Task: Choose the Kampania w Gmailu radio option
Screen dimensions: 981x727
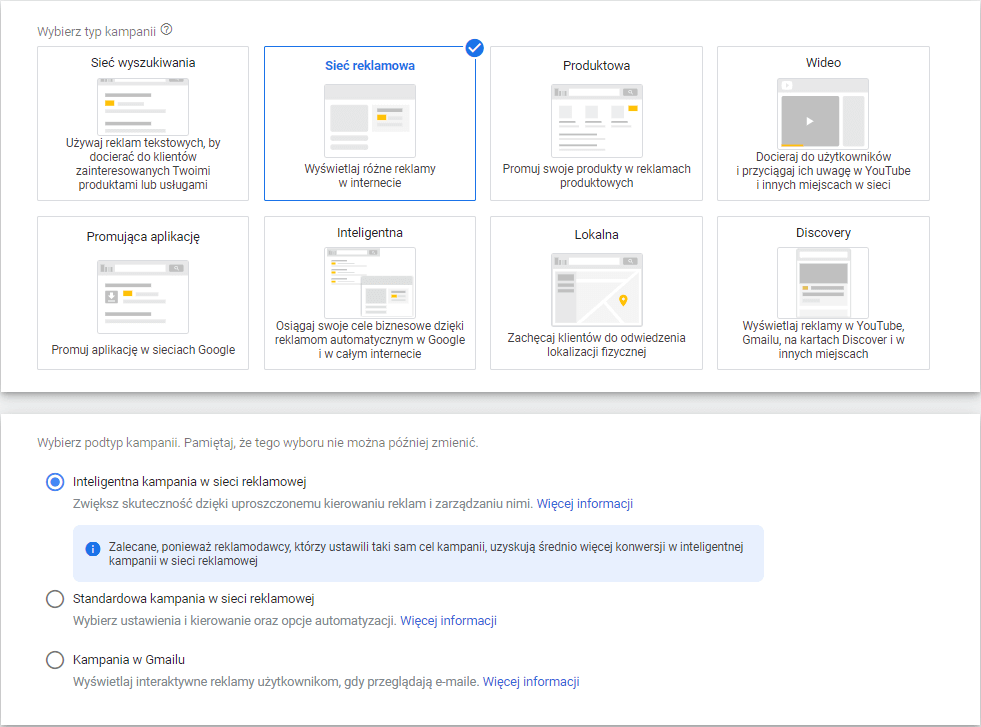Action: click(55, 660)
